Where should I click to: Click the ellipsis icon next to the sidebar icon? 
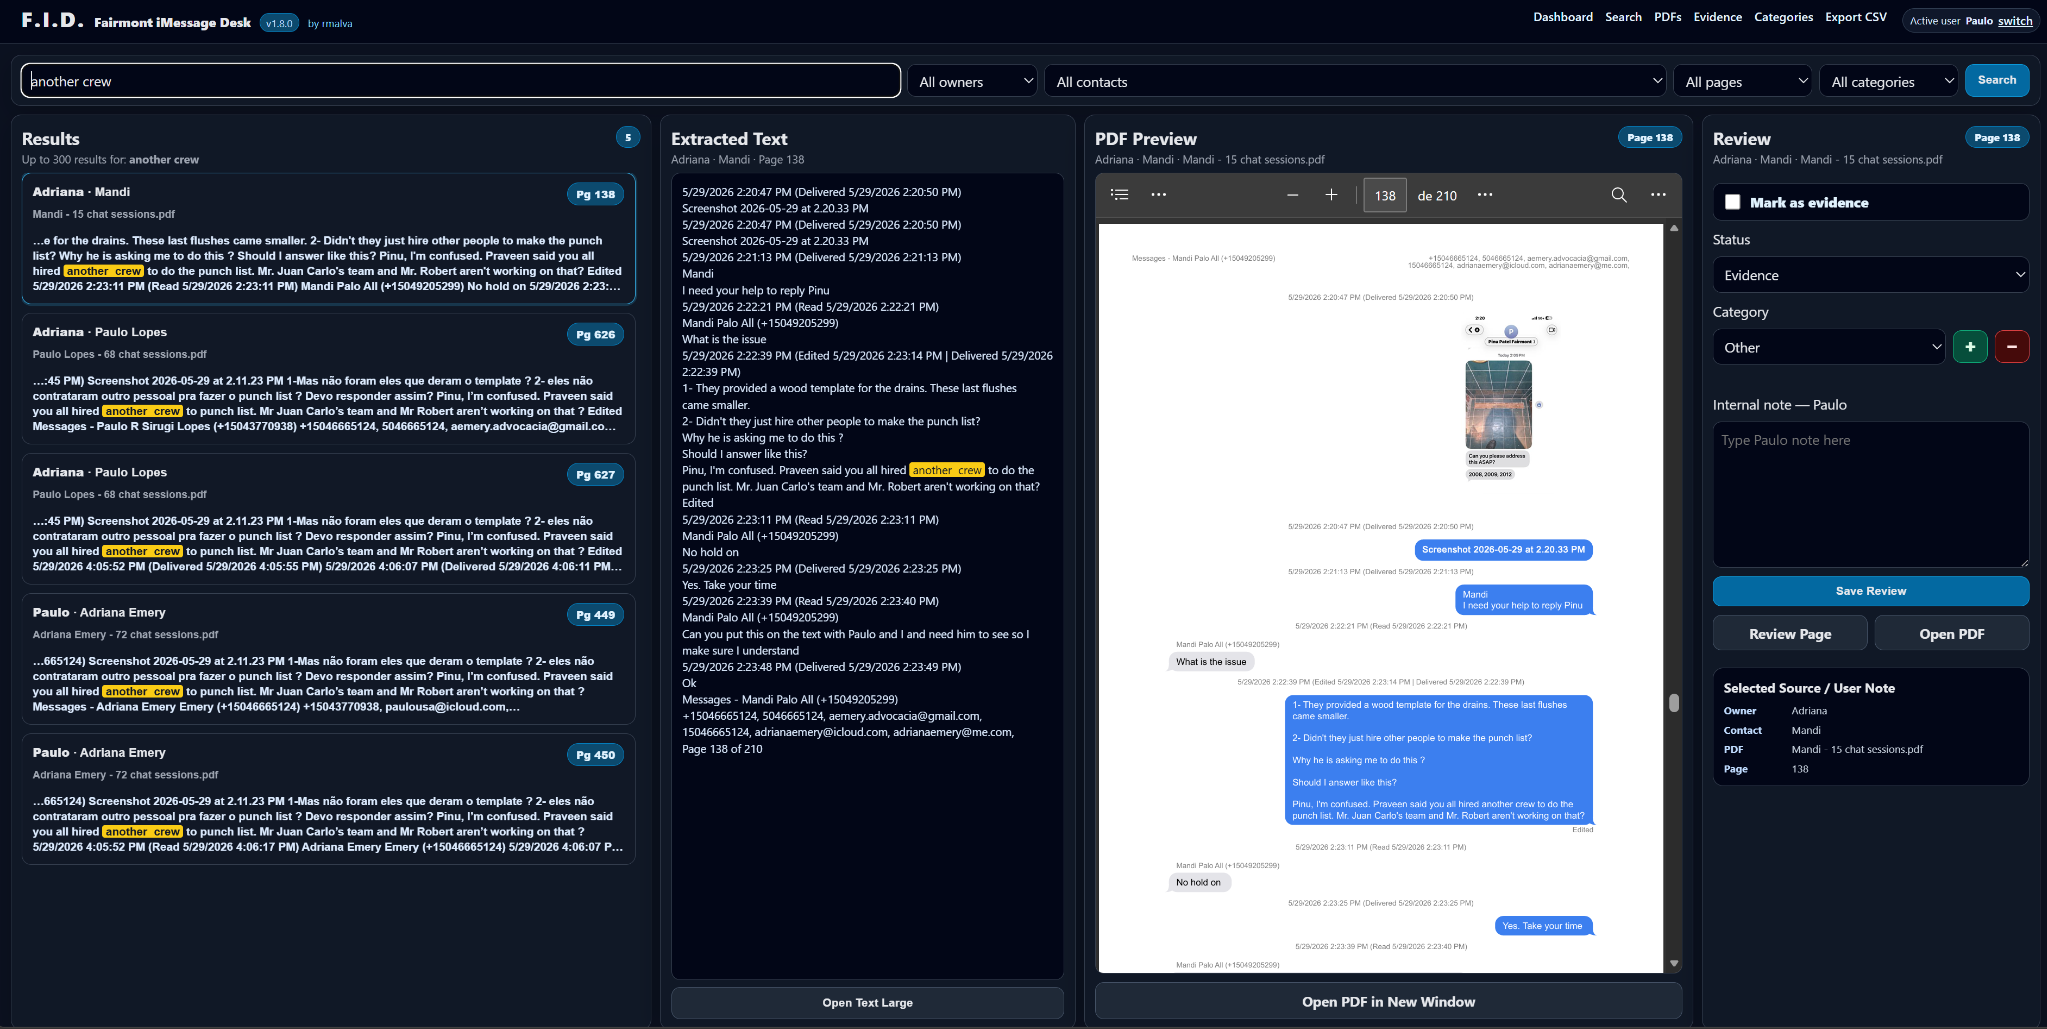pyautogui.click(x=1158, y=195)
